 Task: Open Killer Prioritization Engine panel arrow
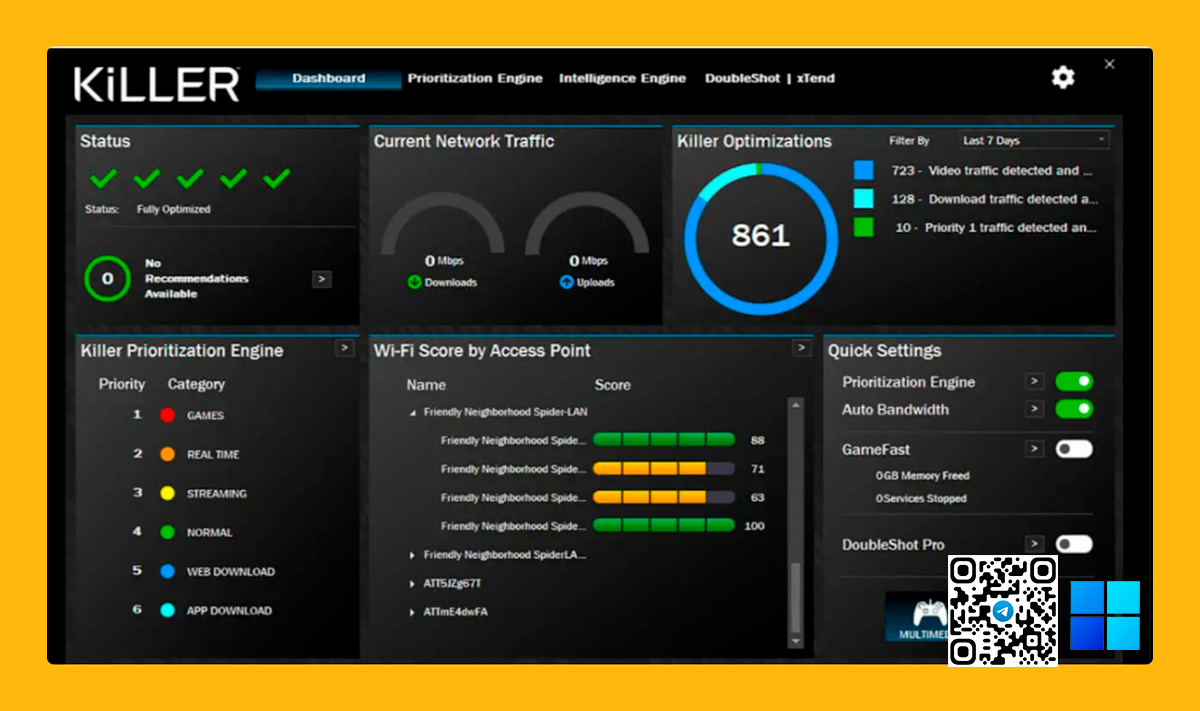(x=344, y=348)
